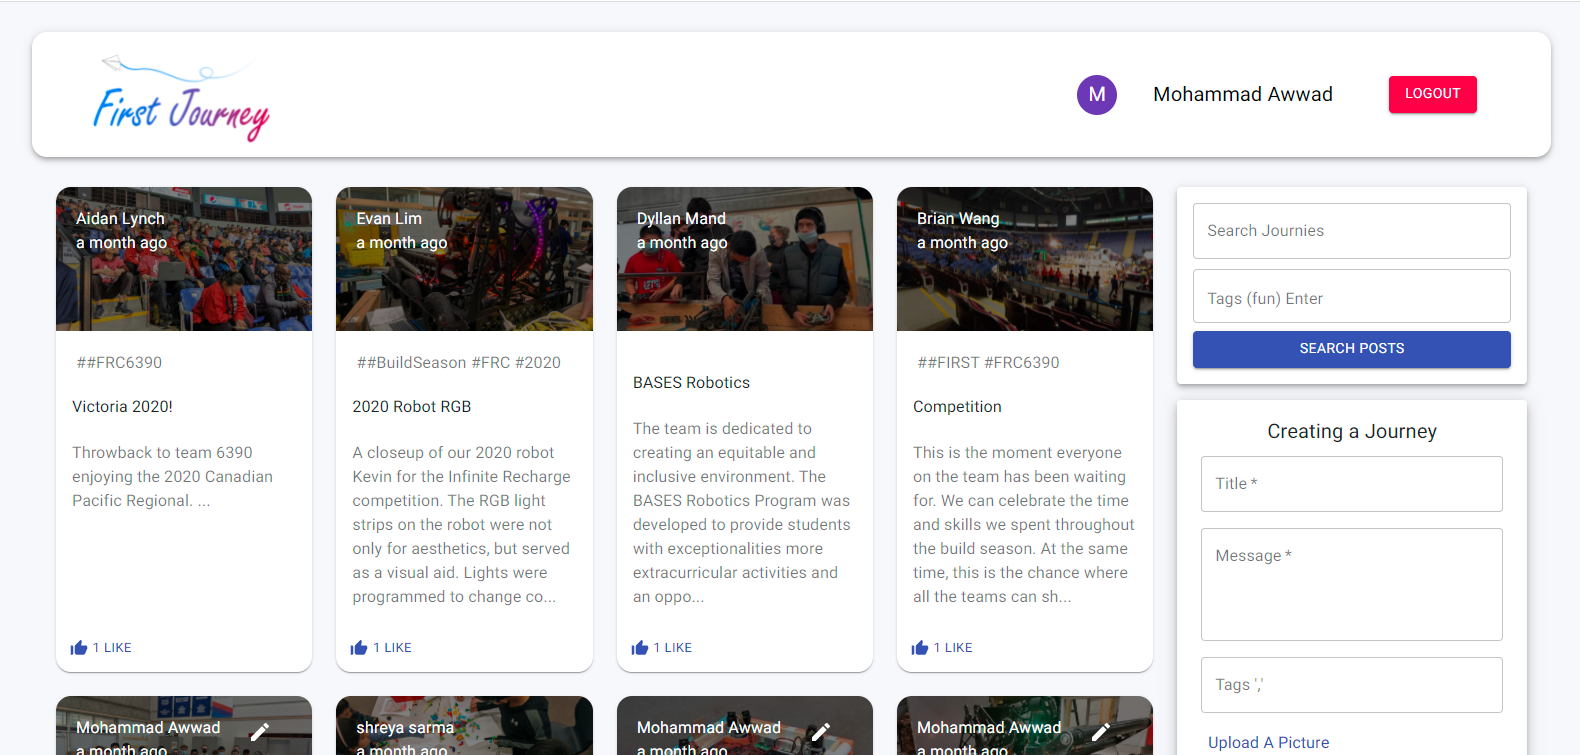Like the 2020 Robot RGB post
Viewport: 1580px width, 755px height.
coord(381,648)
